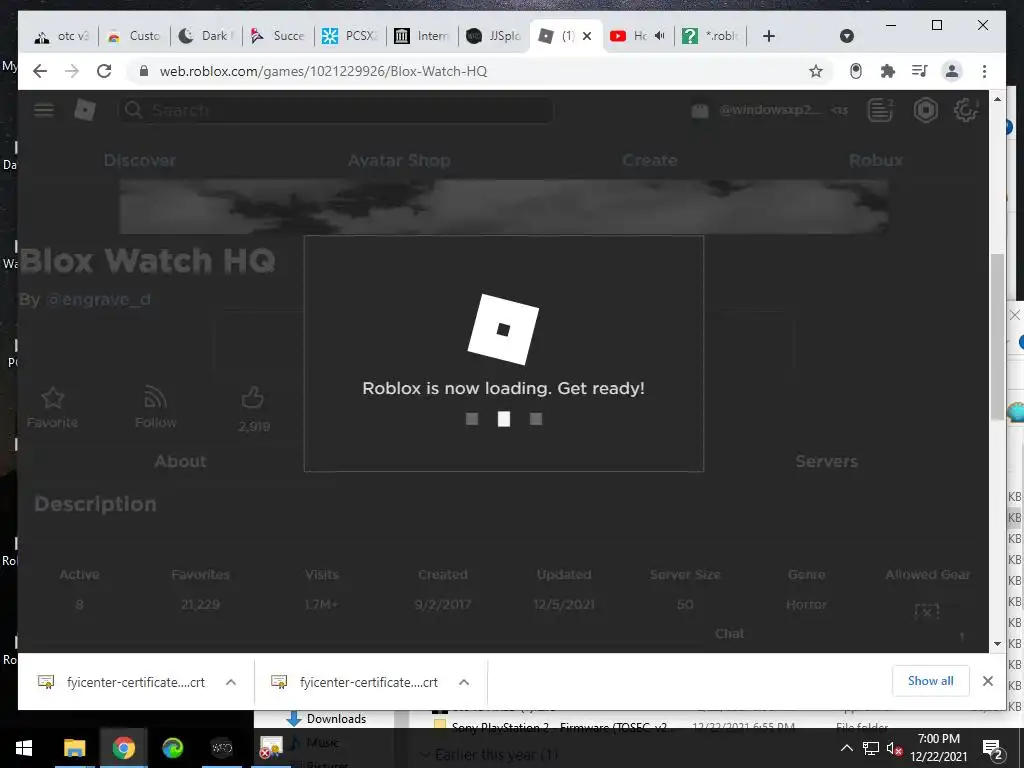Viewport: 1024px width, 768px height.
Task: Open the Roblox hamburger navigation menu
Action: [44, 110]
